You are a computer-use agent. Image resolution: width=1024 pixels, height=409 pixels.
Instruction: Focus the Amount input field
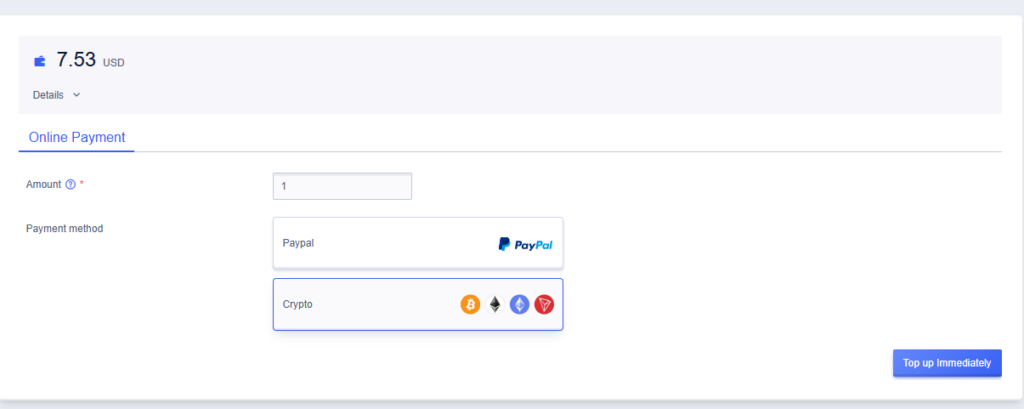point(342,186)
